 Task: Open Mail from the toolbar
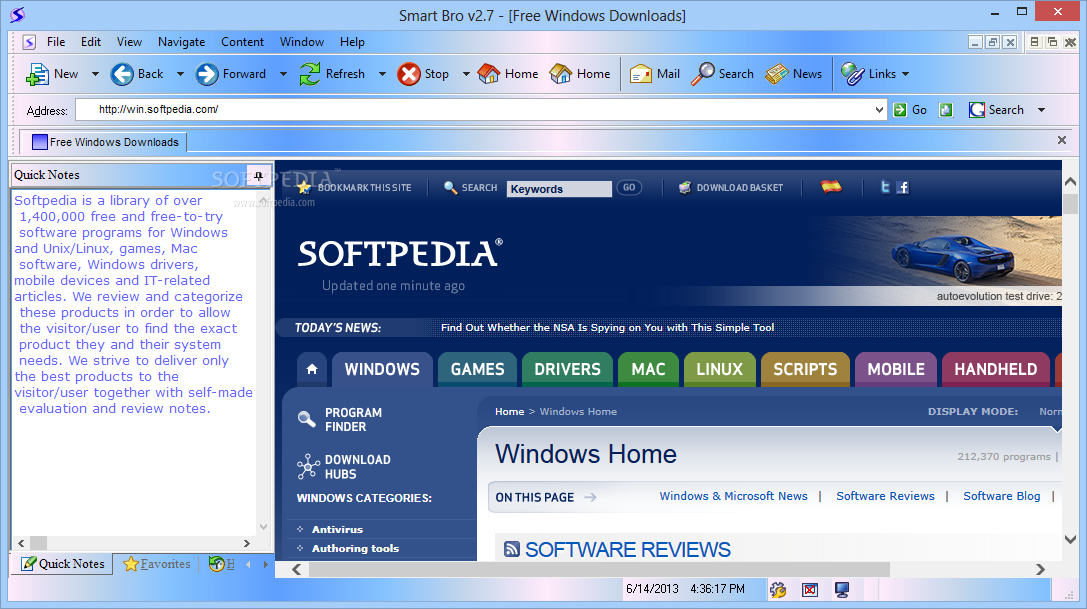point(654,74)
